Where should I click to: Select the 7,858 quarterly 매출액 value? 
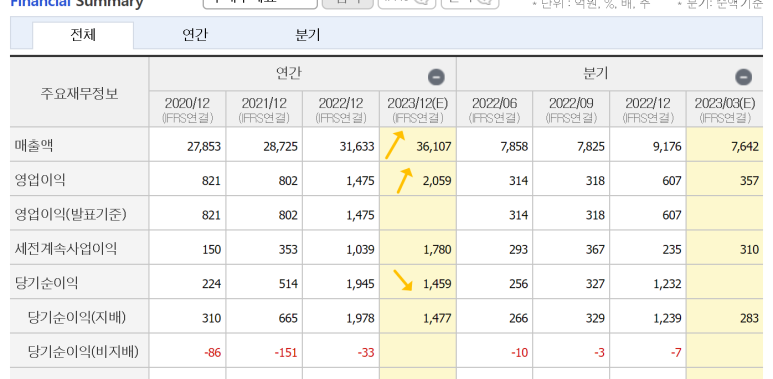coord(514,146)
